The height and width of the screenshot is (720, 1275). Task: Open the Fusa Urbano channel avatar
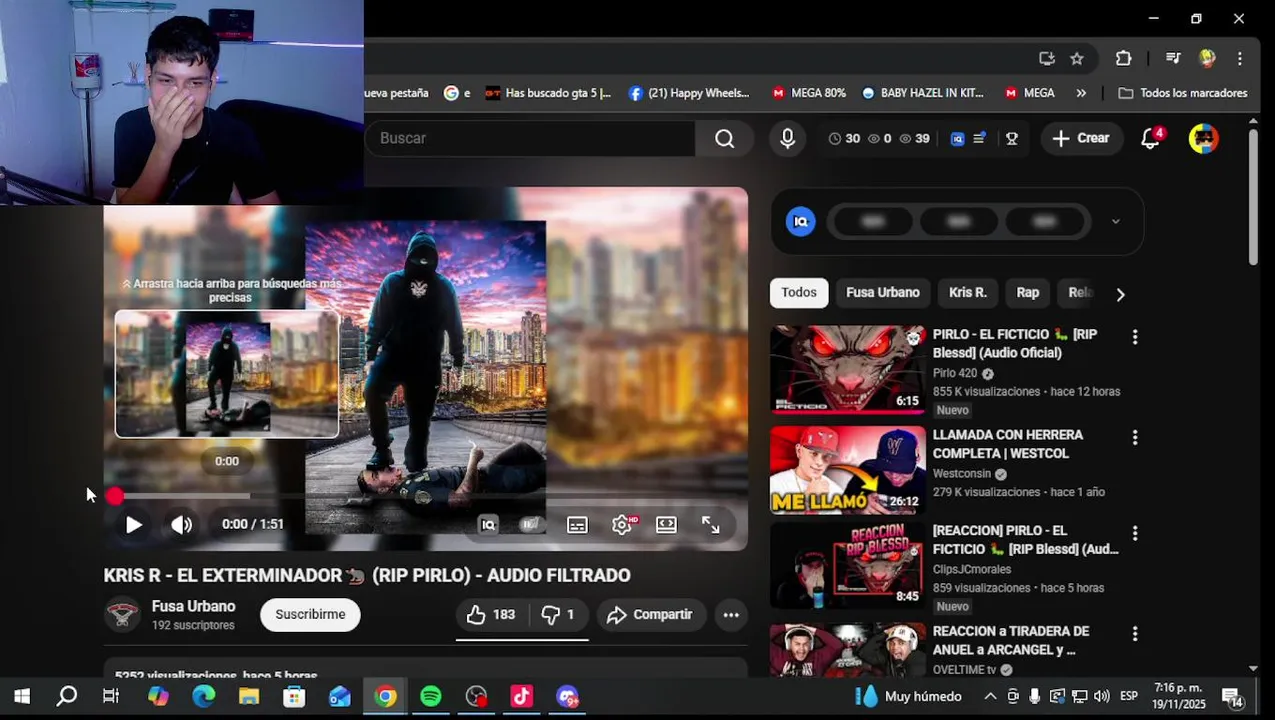[123, 615]
